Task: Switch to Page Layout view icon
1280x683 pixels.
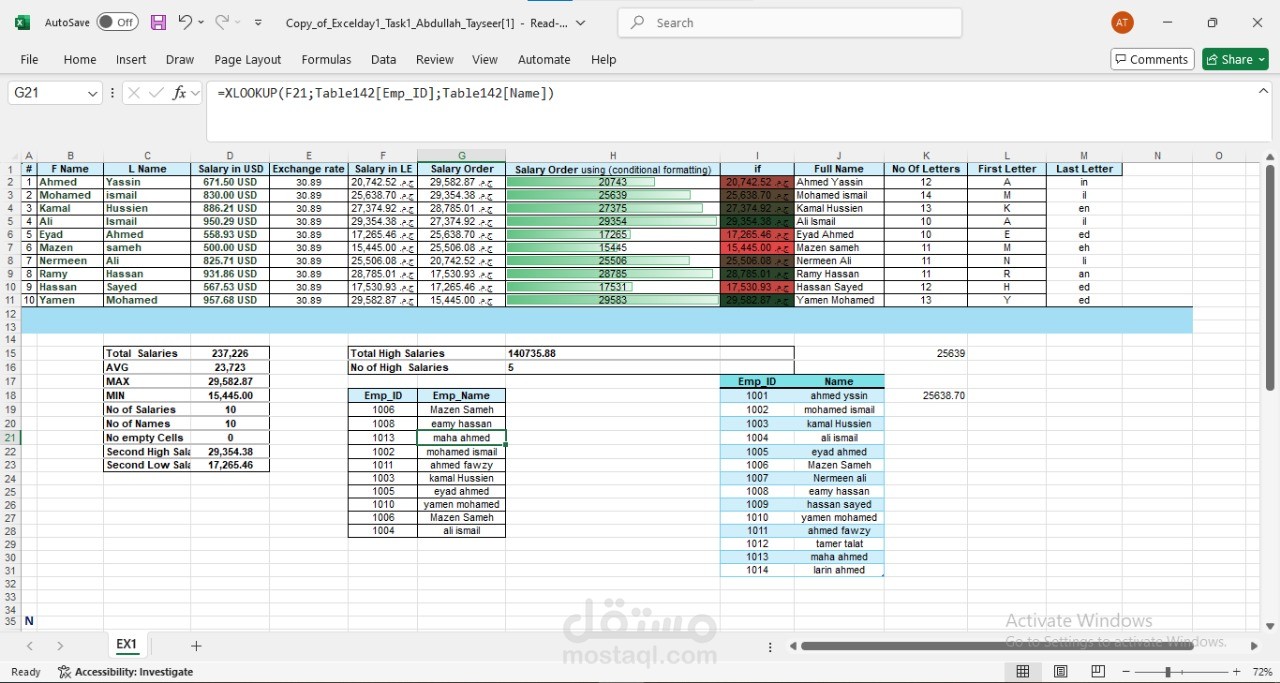Action: coord(1061,672)
